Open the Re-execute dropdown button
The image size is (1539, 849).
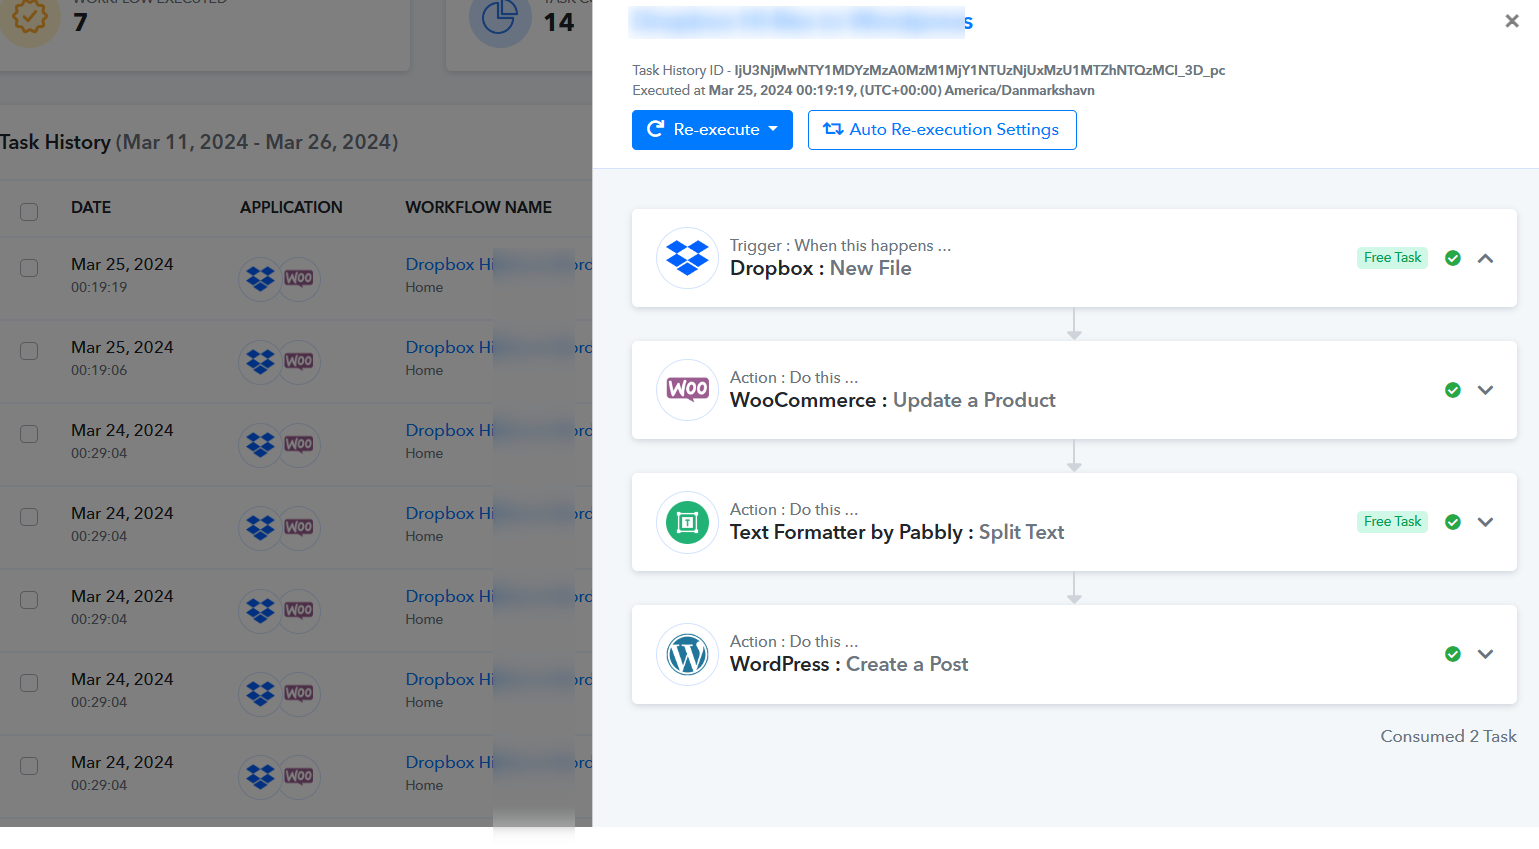712,130
